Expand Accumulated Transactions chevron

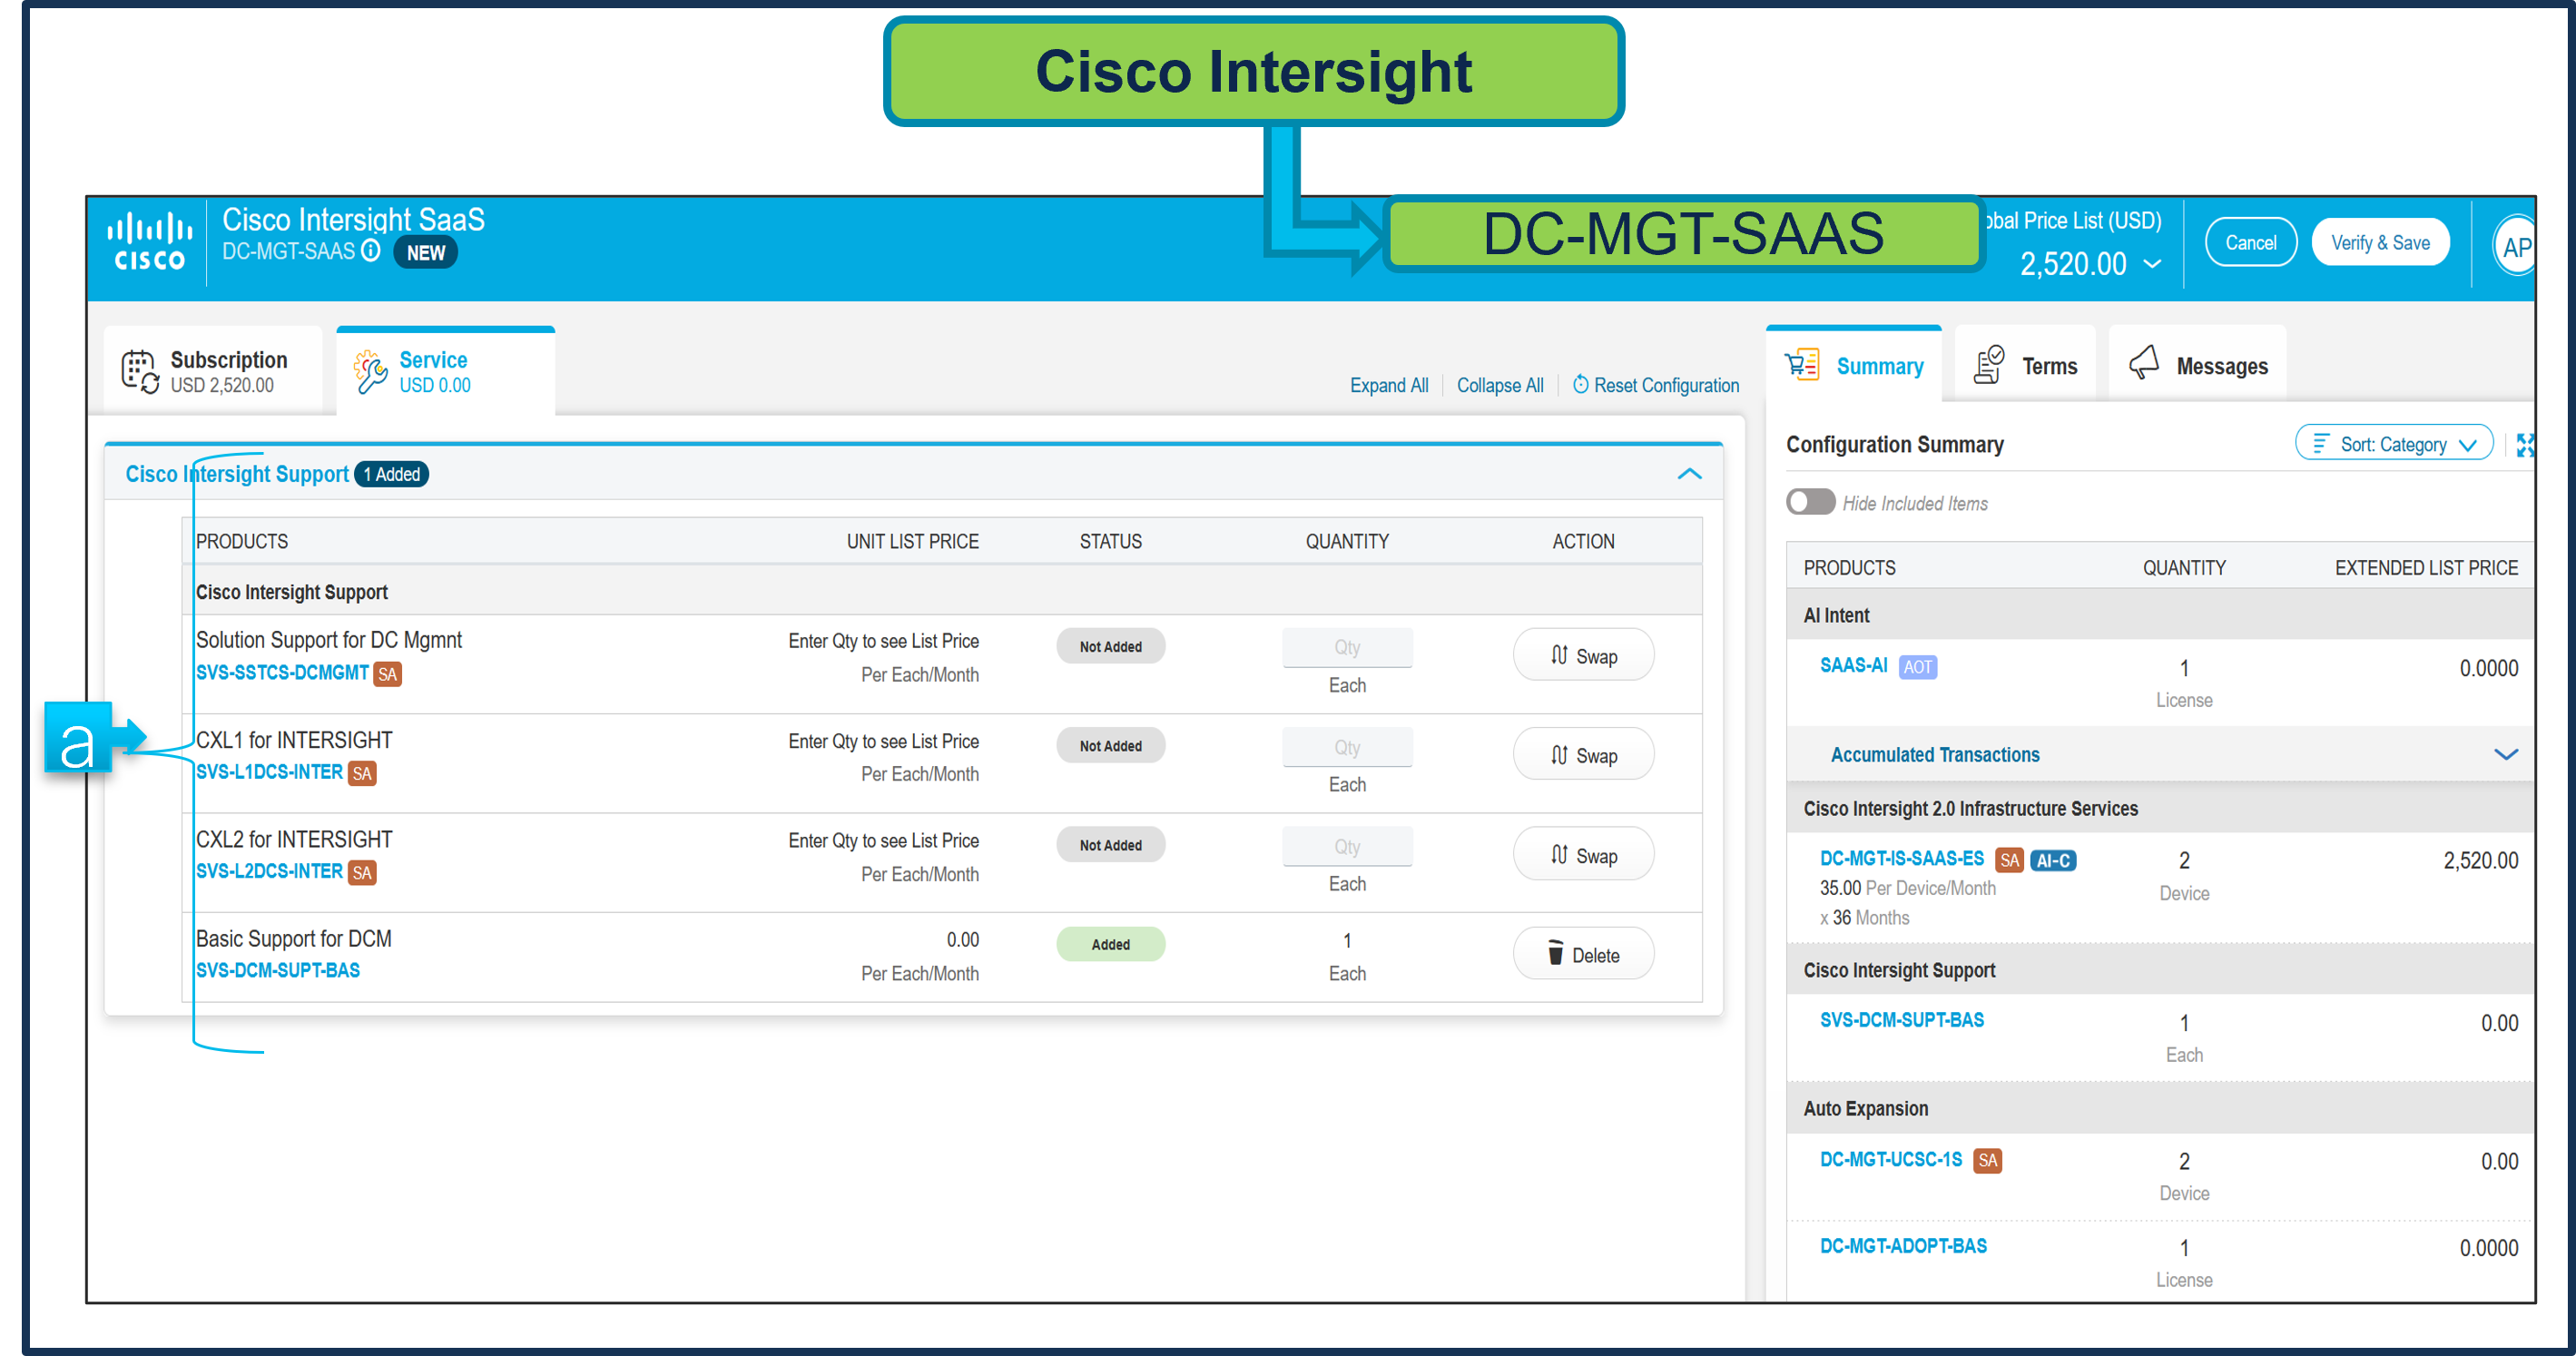(x=2505, y=754)
